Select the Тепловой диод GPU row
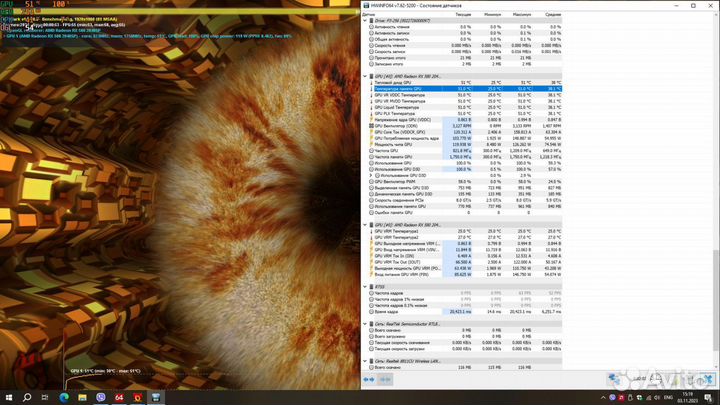This screenshot has width=720, height=405. (x=465, y=83)
